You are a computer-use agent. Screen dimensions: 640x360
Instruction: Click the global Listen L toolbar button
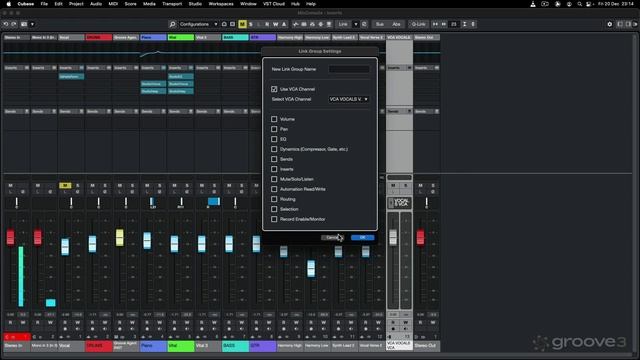pyautogui.click(x=259, y=24)
